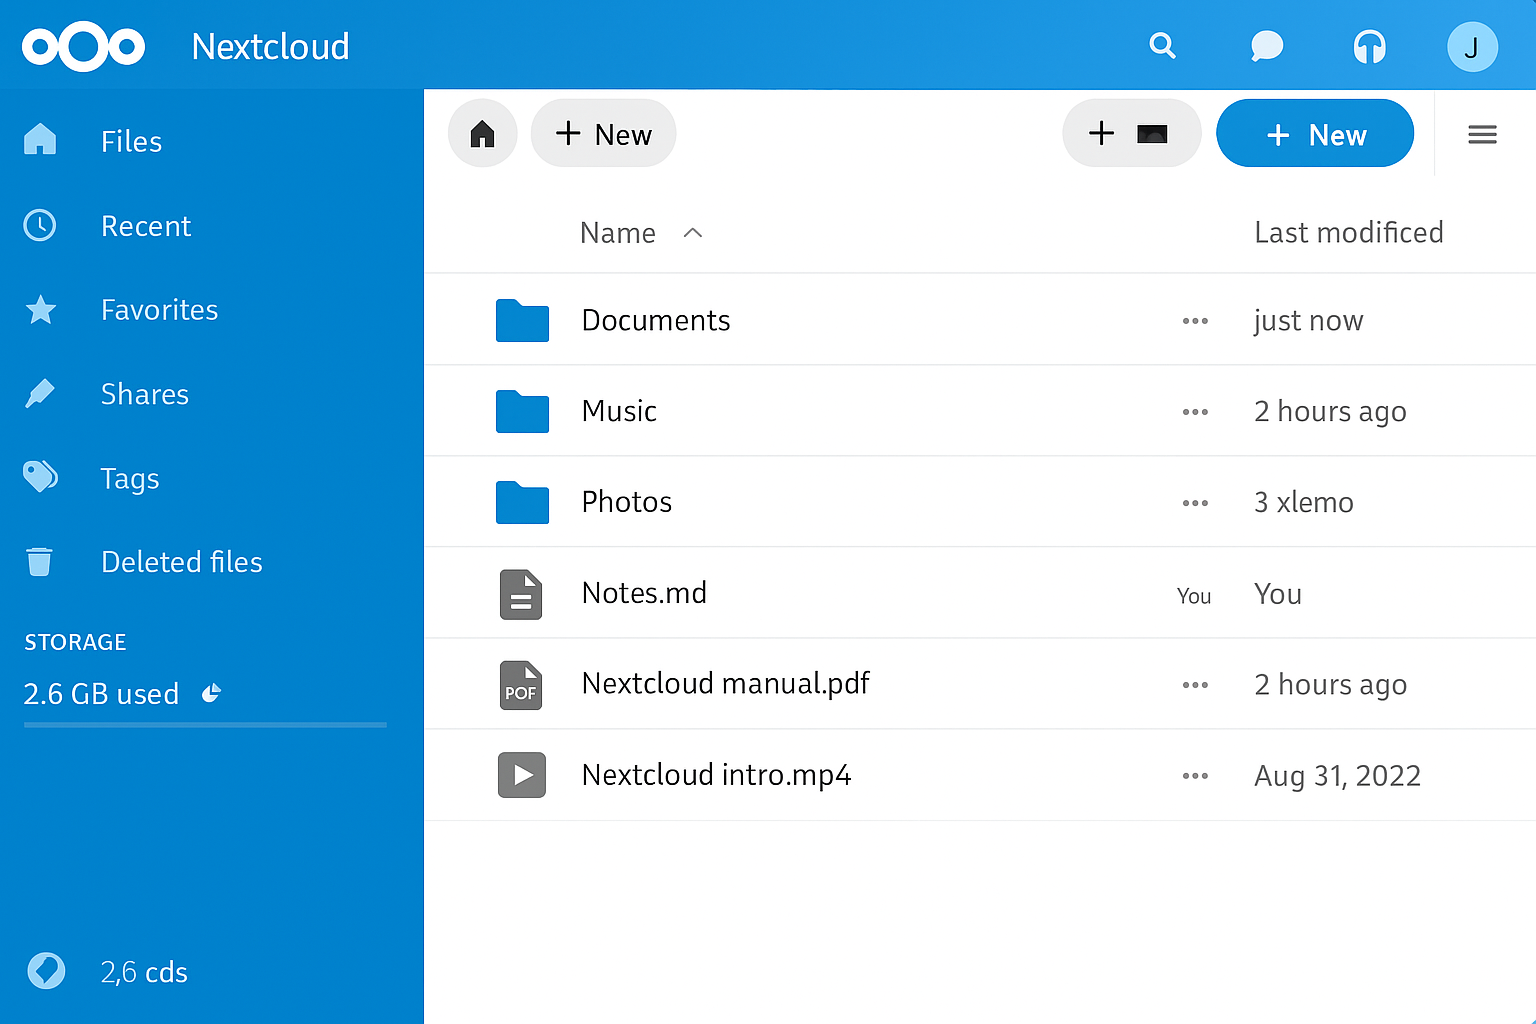Click the gray plus folder button
The image size is (1536, 1024).
click(x=1131, y=133)
